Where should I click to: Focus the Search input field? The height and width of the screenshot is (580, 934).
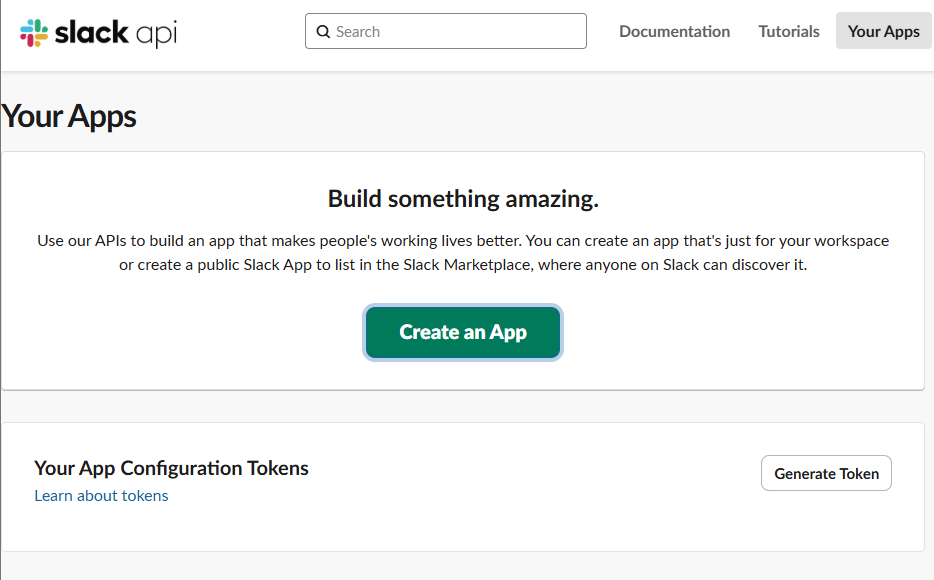pos(446,31)
